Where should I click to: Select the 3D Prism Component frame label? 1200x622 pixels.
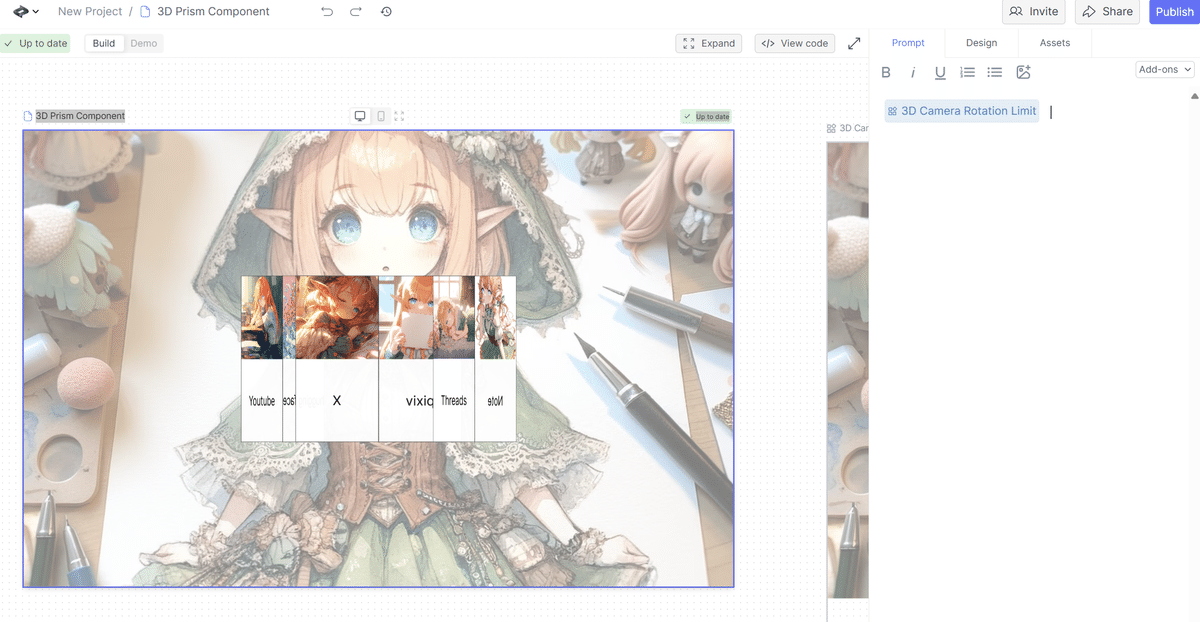click(80, 116)
